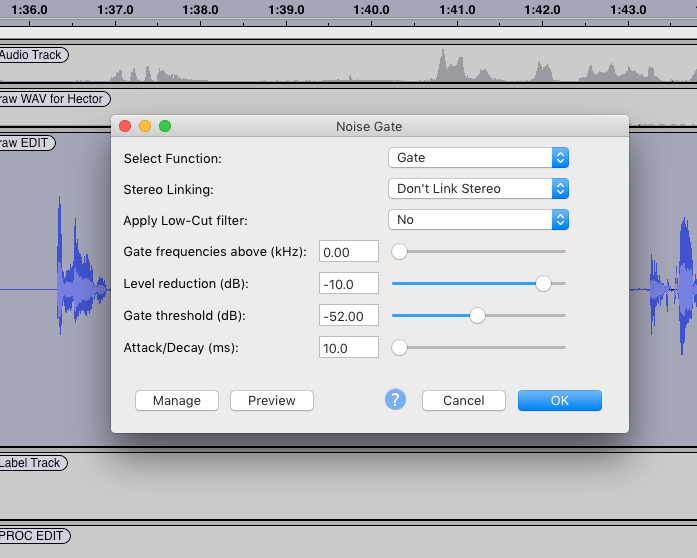Viewport: 697px width, 558px height.
Task: Click the Gate frequencies above input field
Action: tap(349, 252)
